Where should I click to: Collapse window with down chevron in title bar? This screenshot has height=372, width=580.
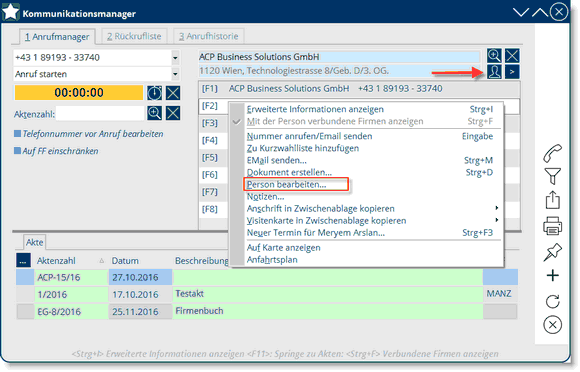pos(521,13)
